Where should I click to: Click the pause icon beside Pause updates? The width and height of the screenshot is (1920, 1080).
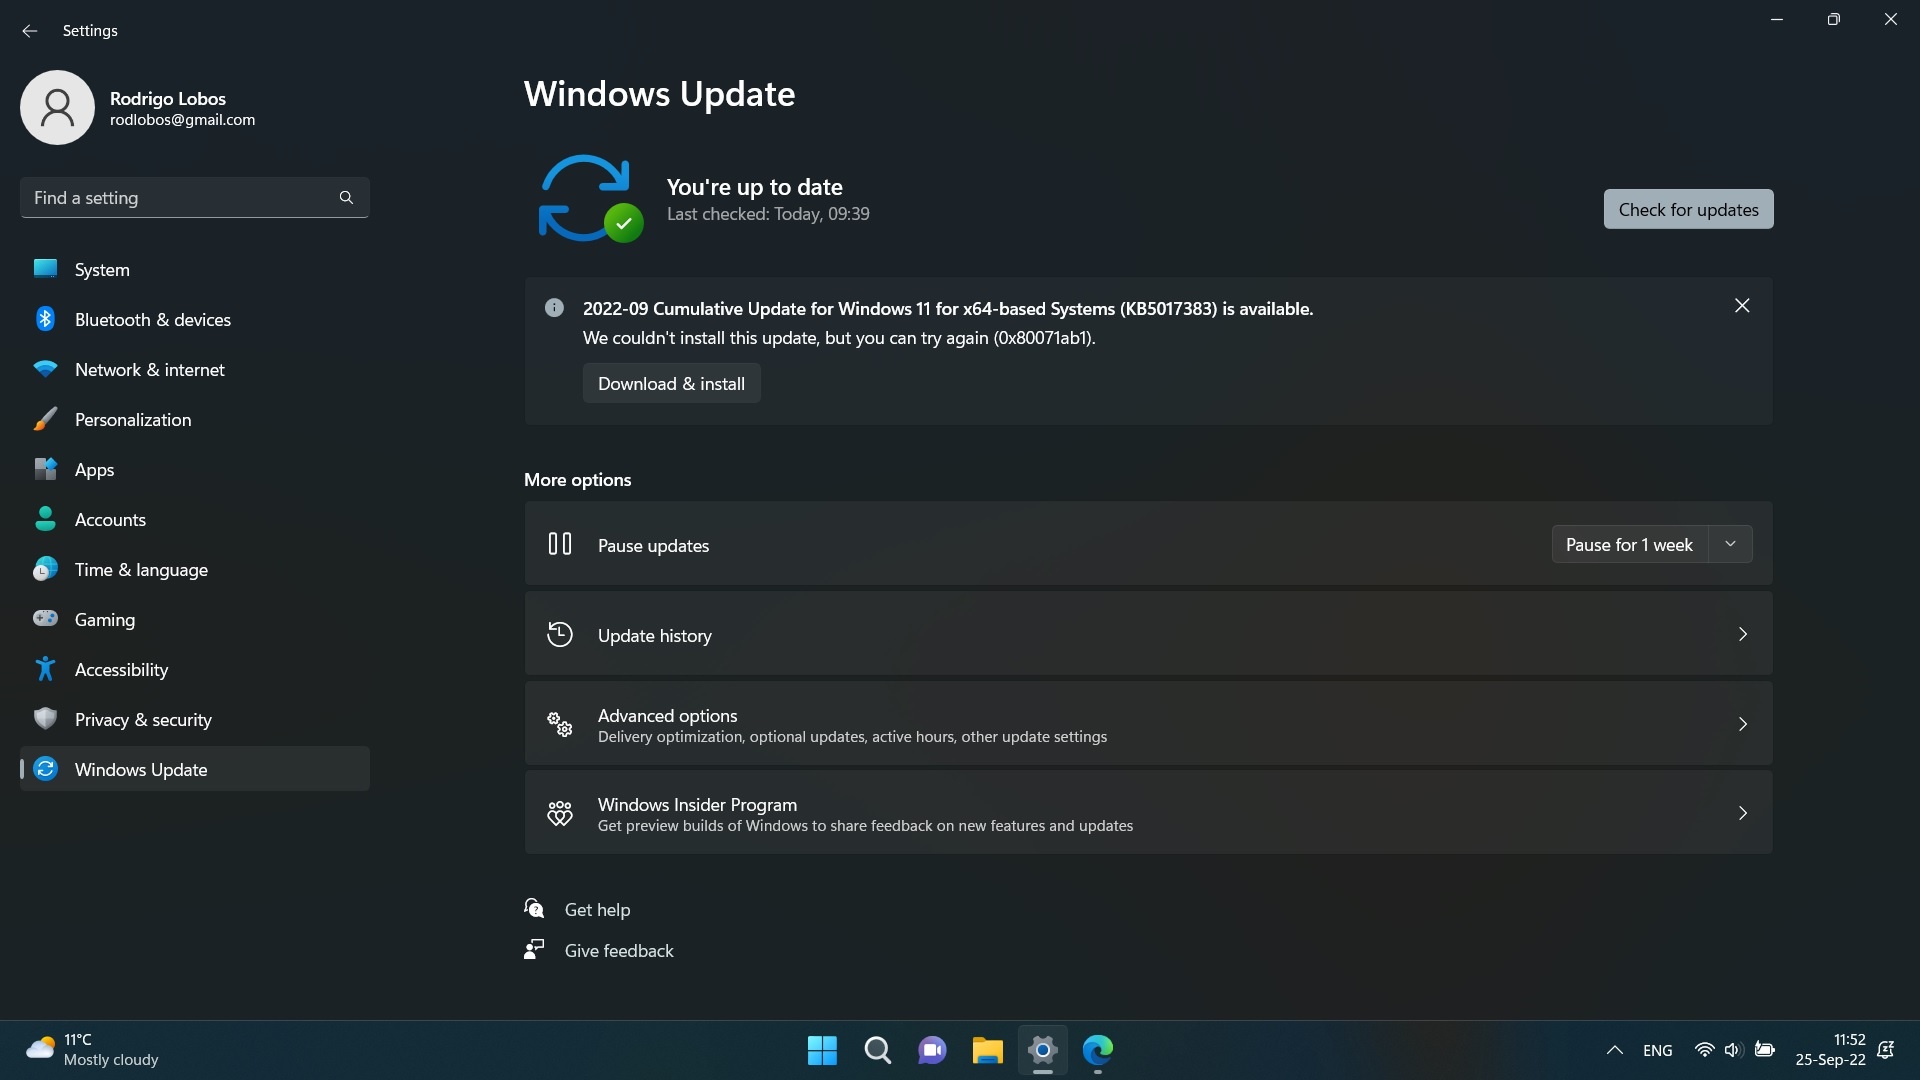point(560,544)
